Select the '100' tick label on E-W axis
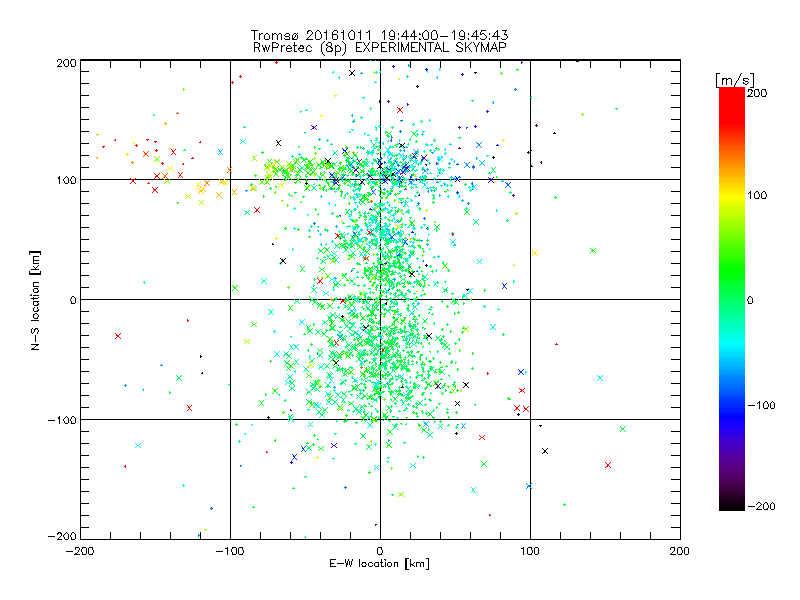Screen dimensions: 800x600 530,551
